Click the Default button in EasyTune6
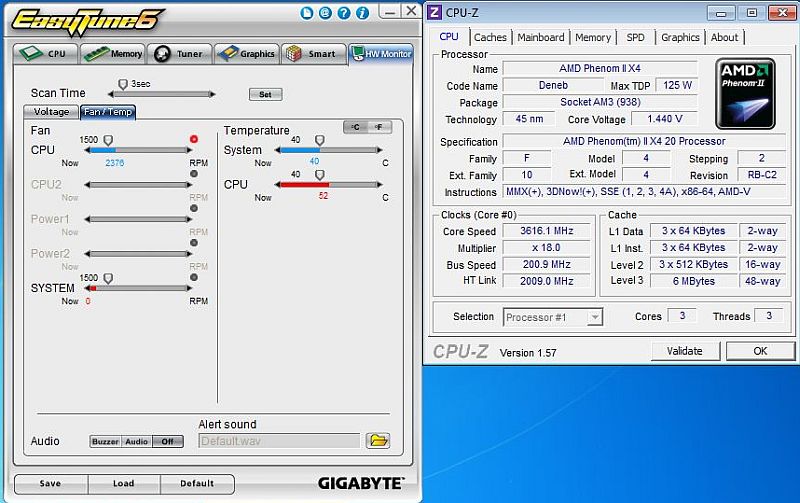This screenshot has width=800, height=503. tap(197, 484)
